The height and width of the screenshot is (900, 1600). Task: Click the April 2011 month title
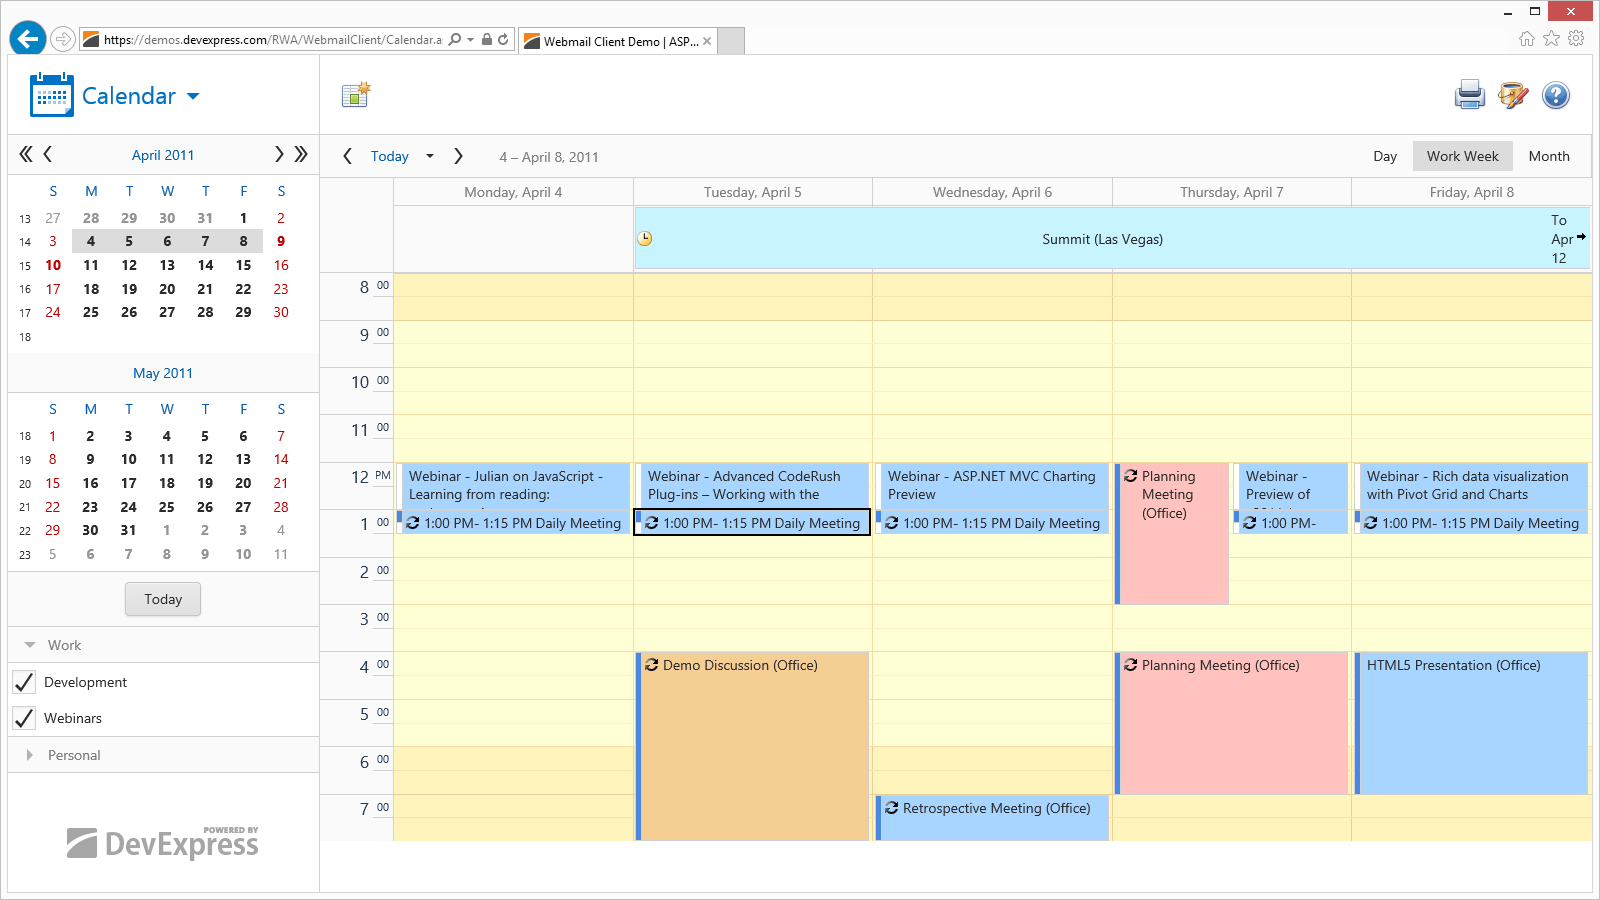pos(163,155)
